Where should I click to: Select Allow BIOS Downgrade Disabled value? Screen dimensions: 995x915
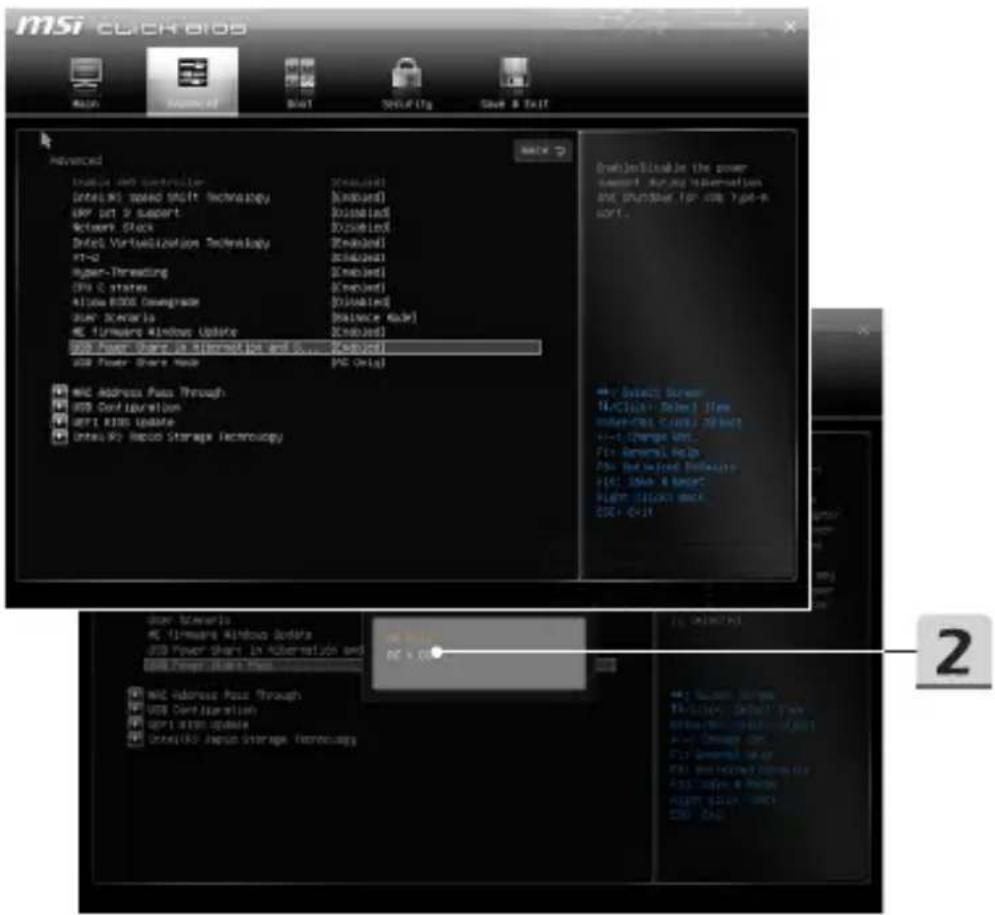pyautogui.click(x=360, y=302)
